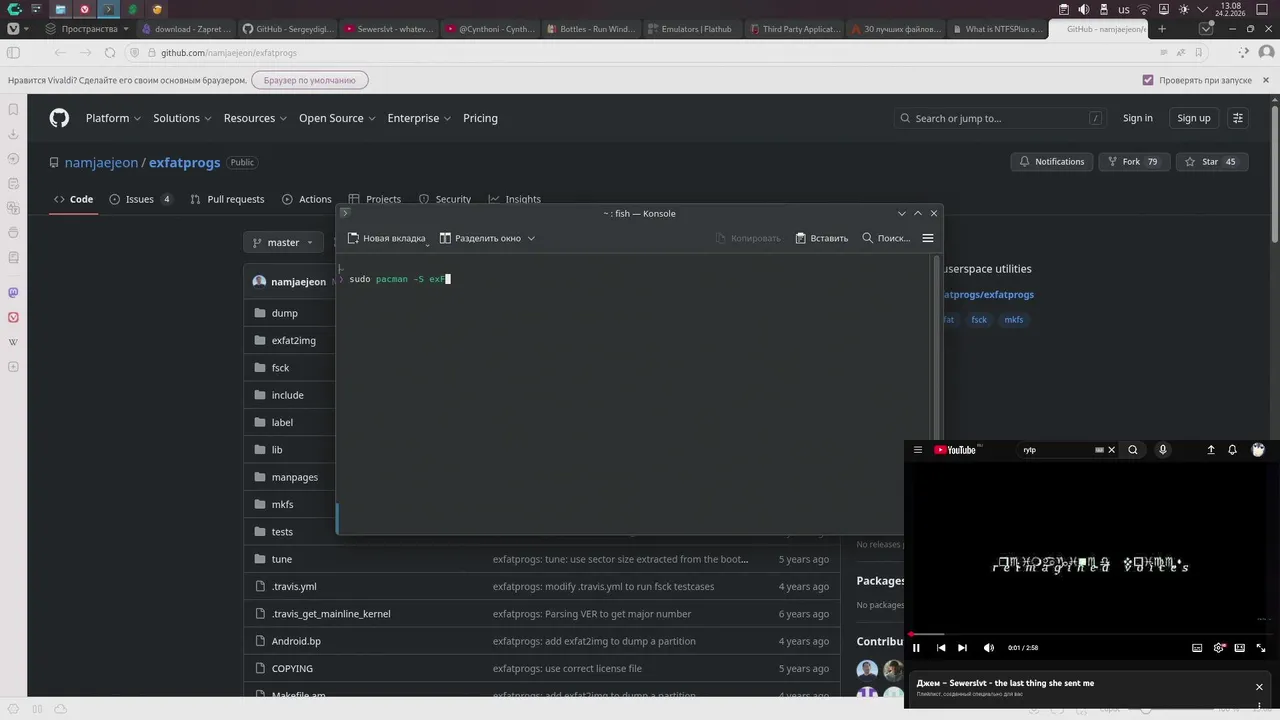Viewport: 1280px width, 720px height.
Task: Expand the Resources dropdown on GitHub
Action: pyautogui.click(x=256, y=118)
